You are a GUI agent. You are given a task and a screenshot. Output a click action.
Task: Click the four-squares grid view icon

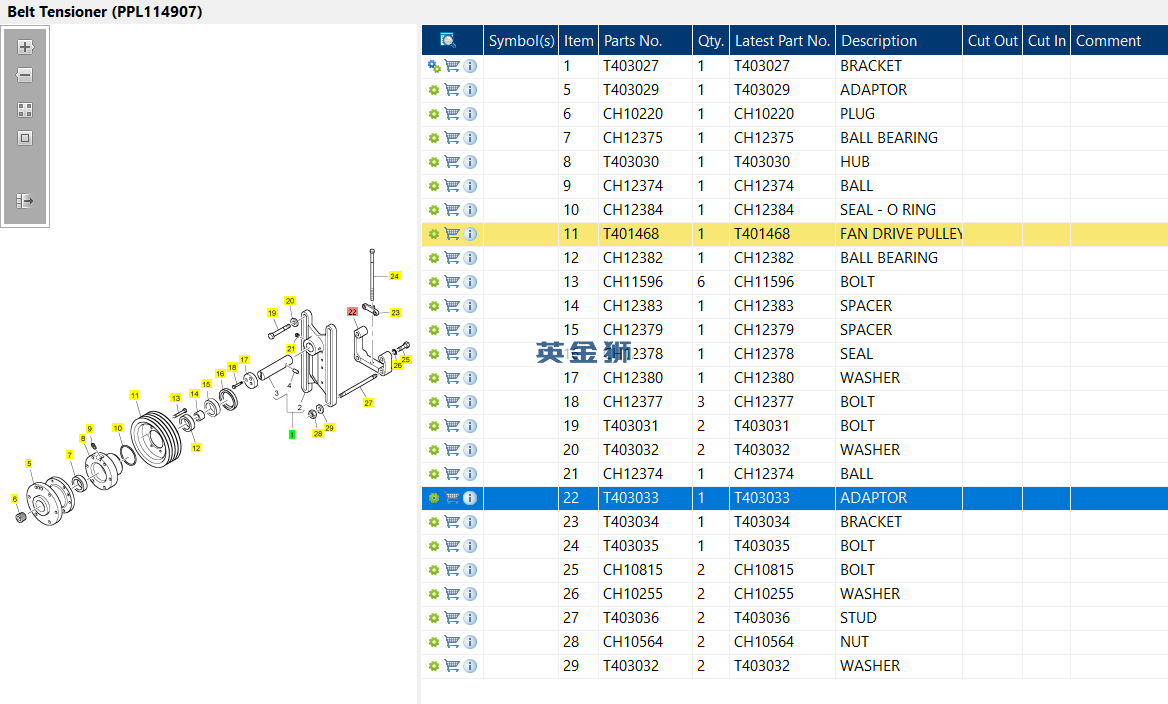point(25,110)
